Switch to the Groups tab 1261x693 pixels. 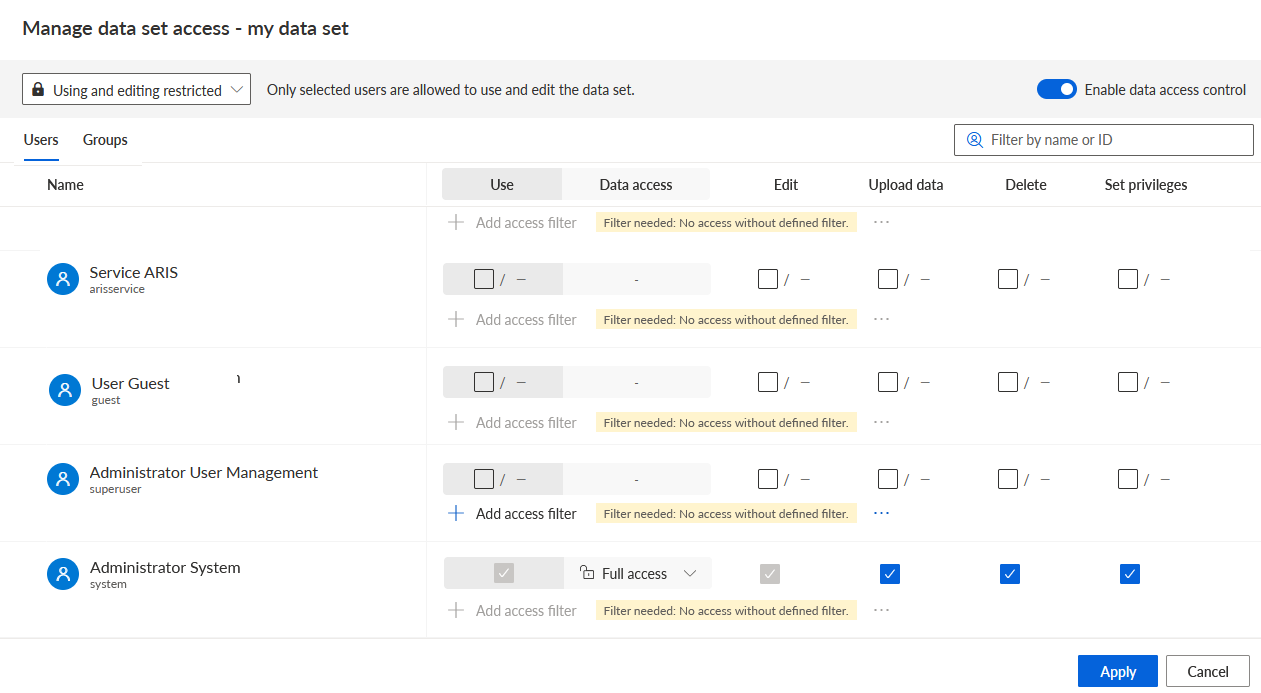pyautogui.click(x=105, y=140)
